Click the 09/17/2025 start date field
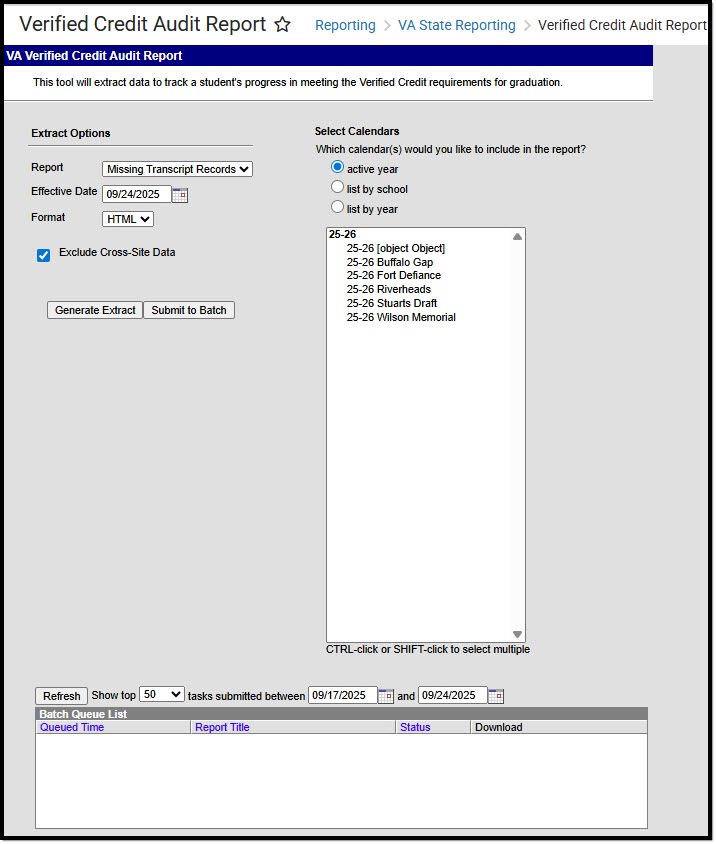 point(343,695)
